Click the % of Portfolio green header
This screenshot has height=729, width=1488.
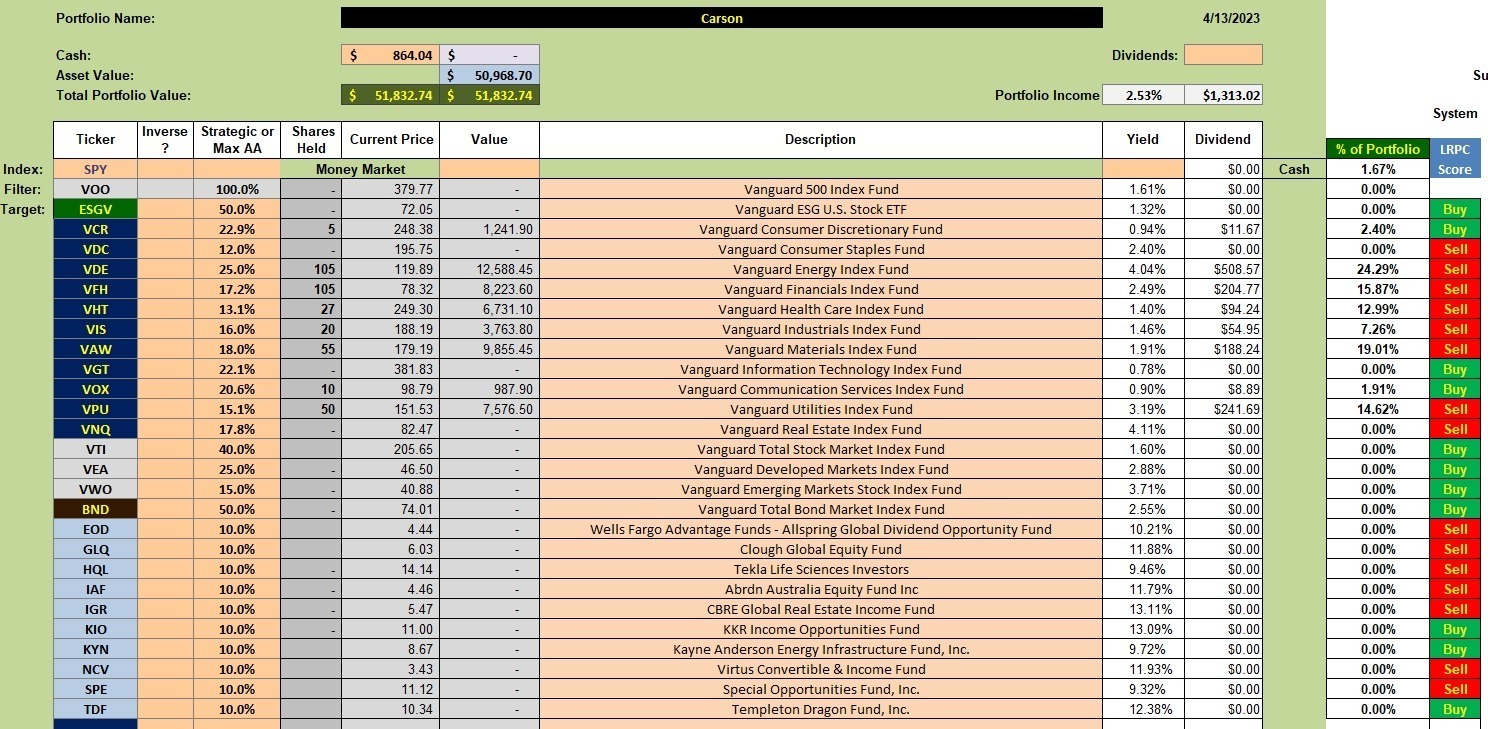click(x=1377, y=149)
